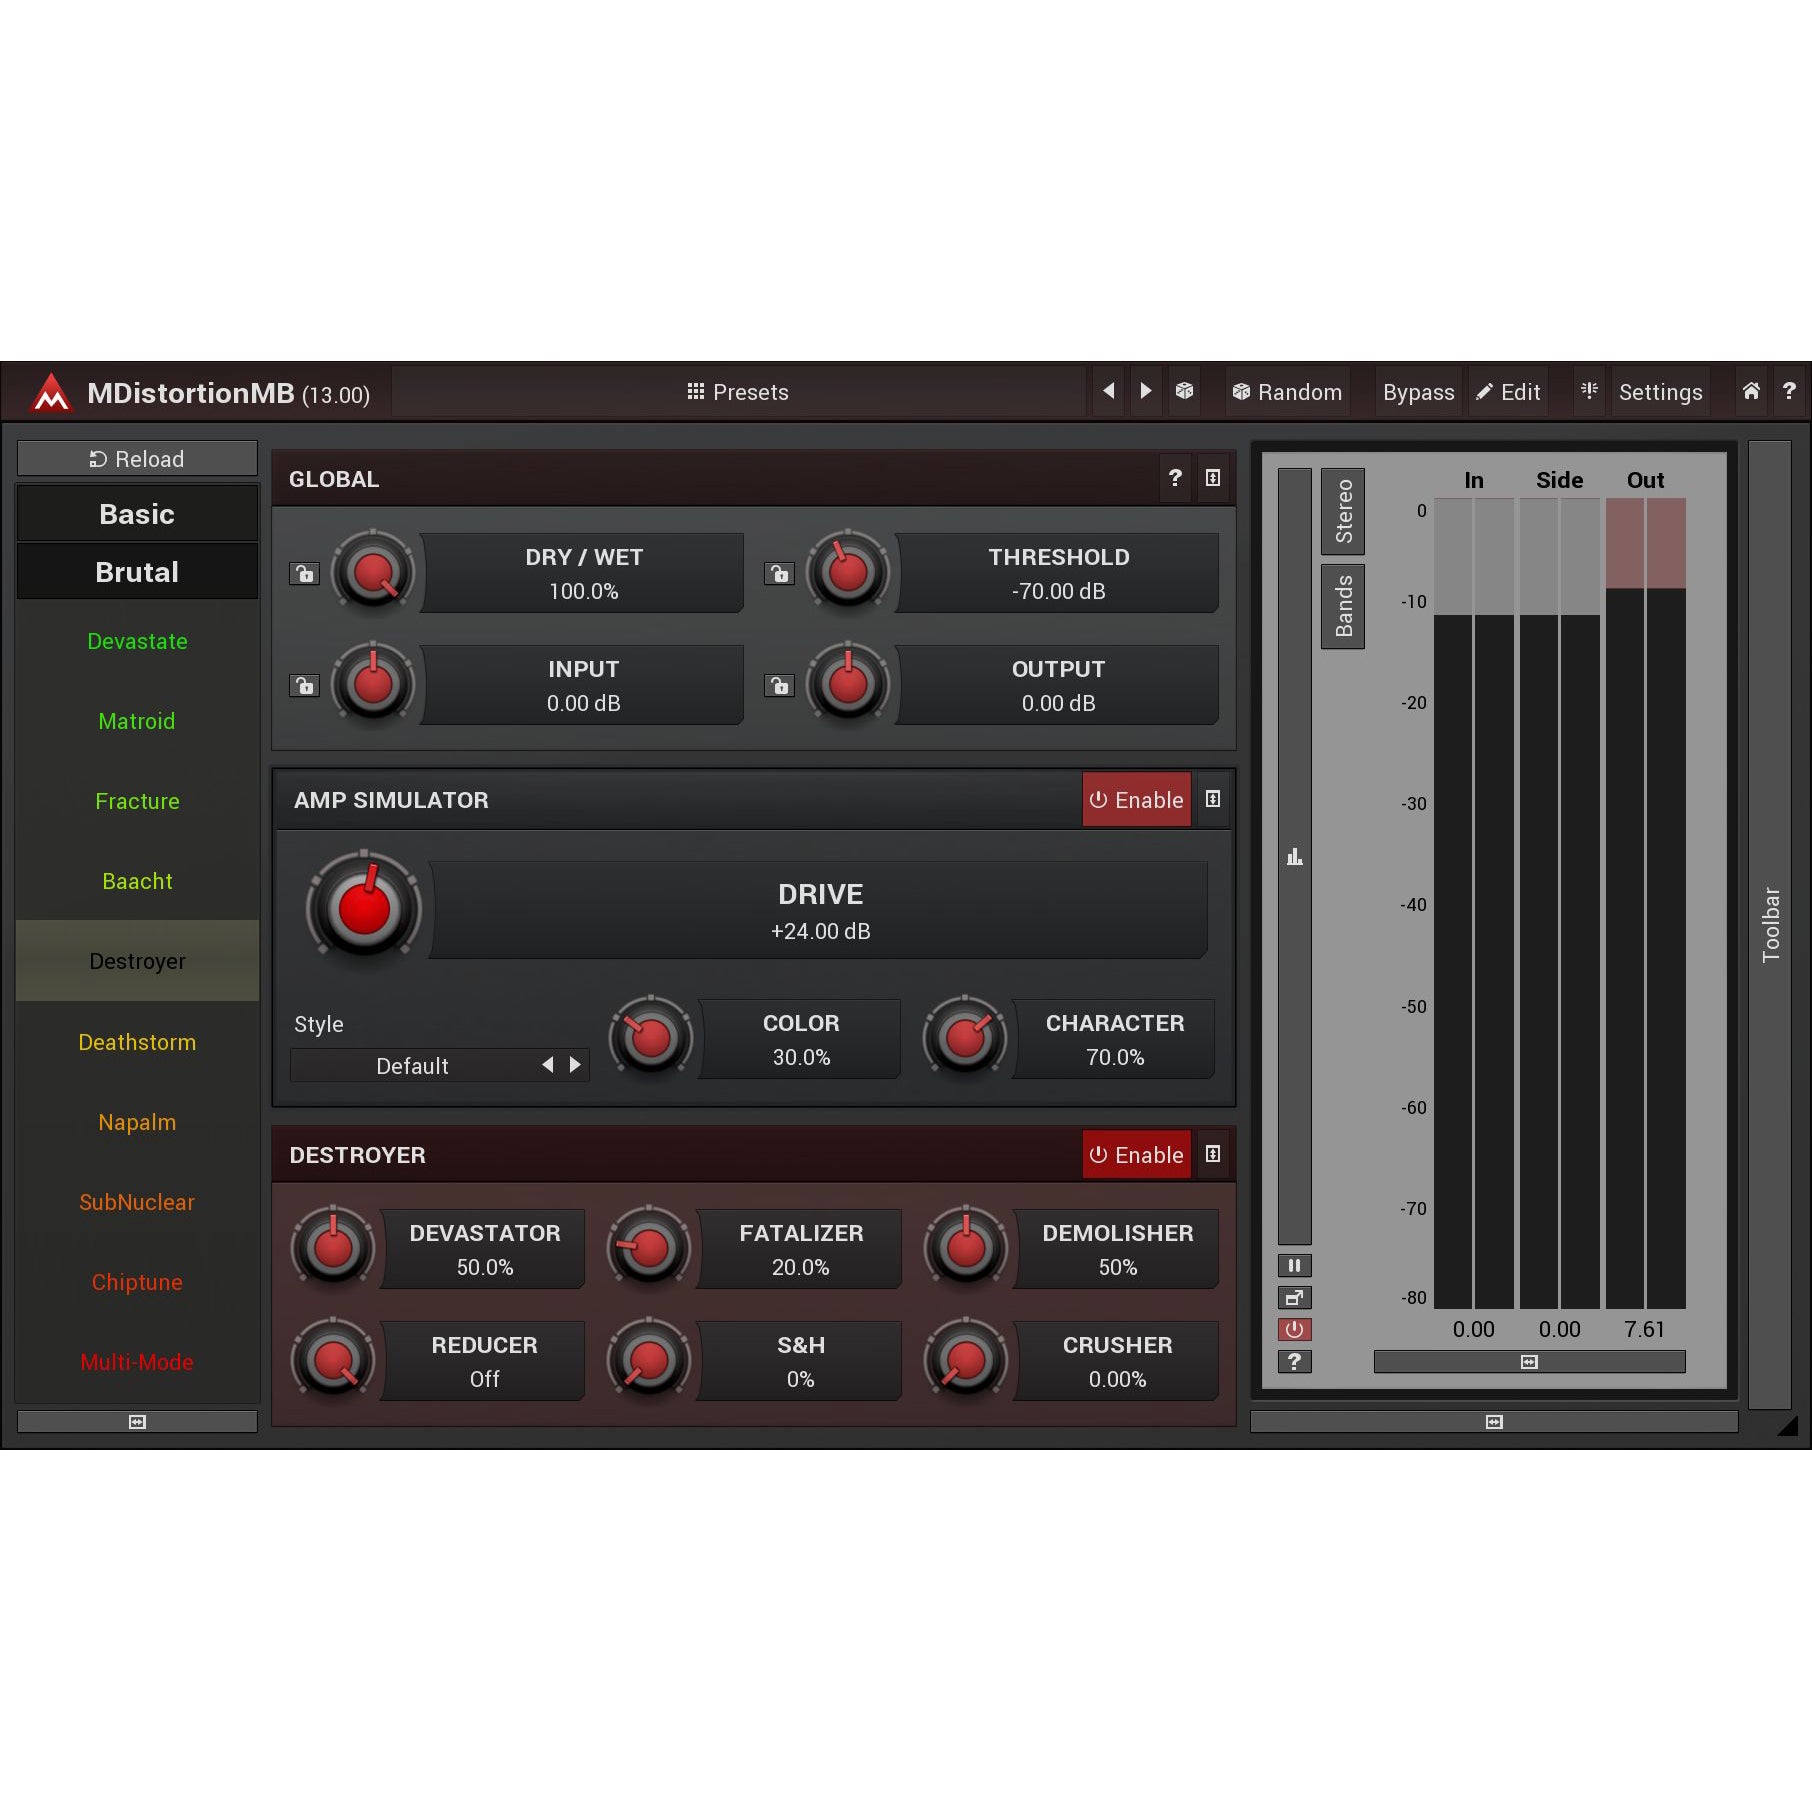Screen dimensions: 1812x1812
Task: Click the lock icon beside THRESHOLD
Action: [x=779, y=574]
